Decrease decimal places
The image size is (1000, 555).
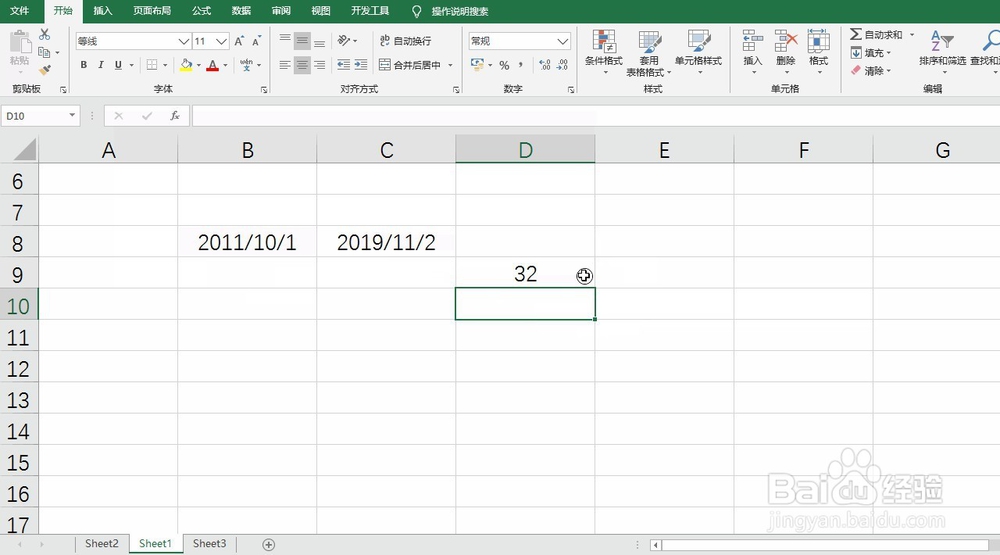coord(562,65)
